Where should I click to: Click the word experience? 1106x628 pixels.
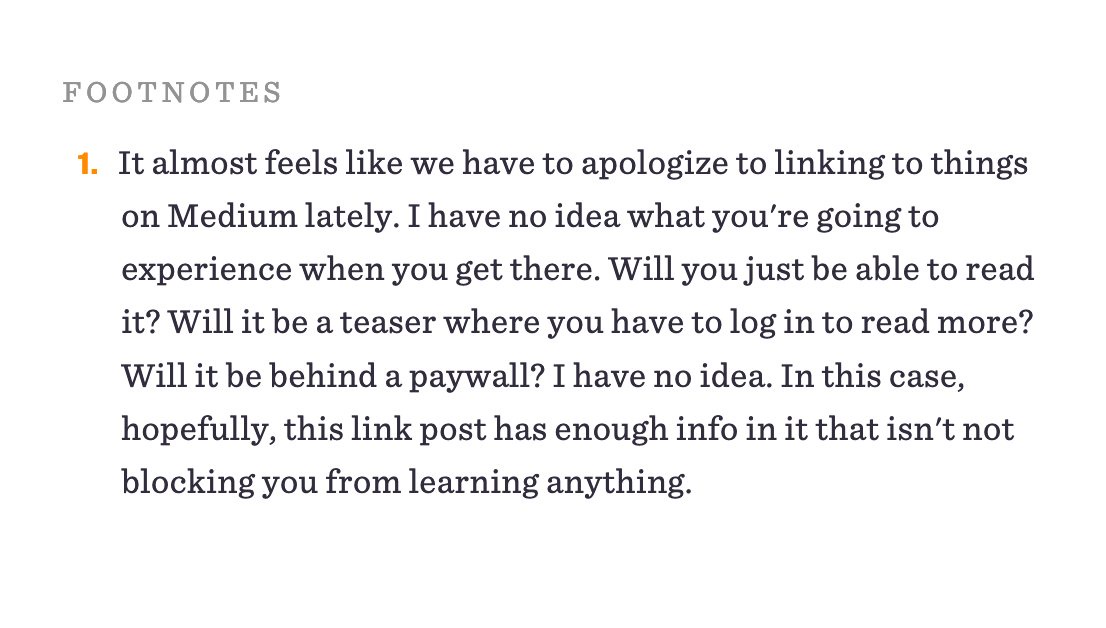pyautogui.click(x=207, y=271)
